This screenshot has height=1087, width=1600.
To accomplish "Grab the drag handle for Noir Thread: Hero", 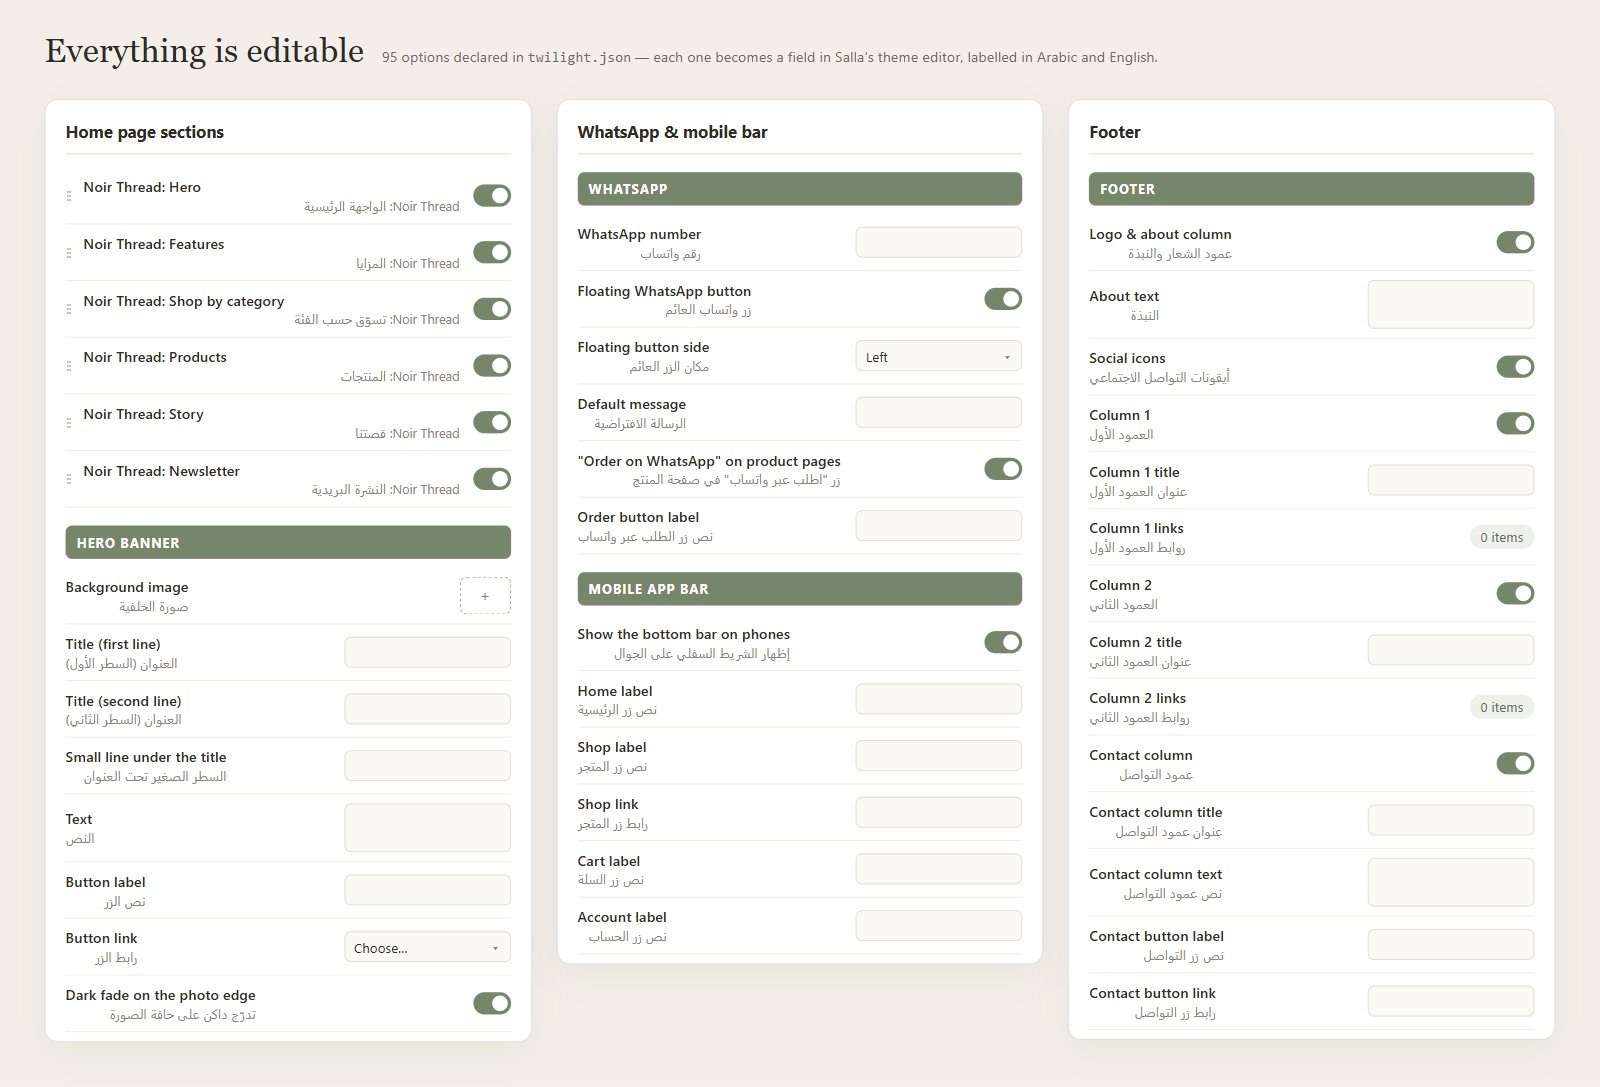I will [x=69, y=196].
